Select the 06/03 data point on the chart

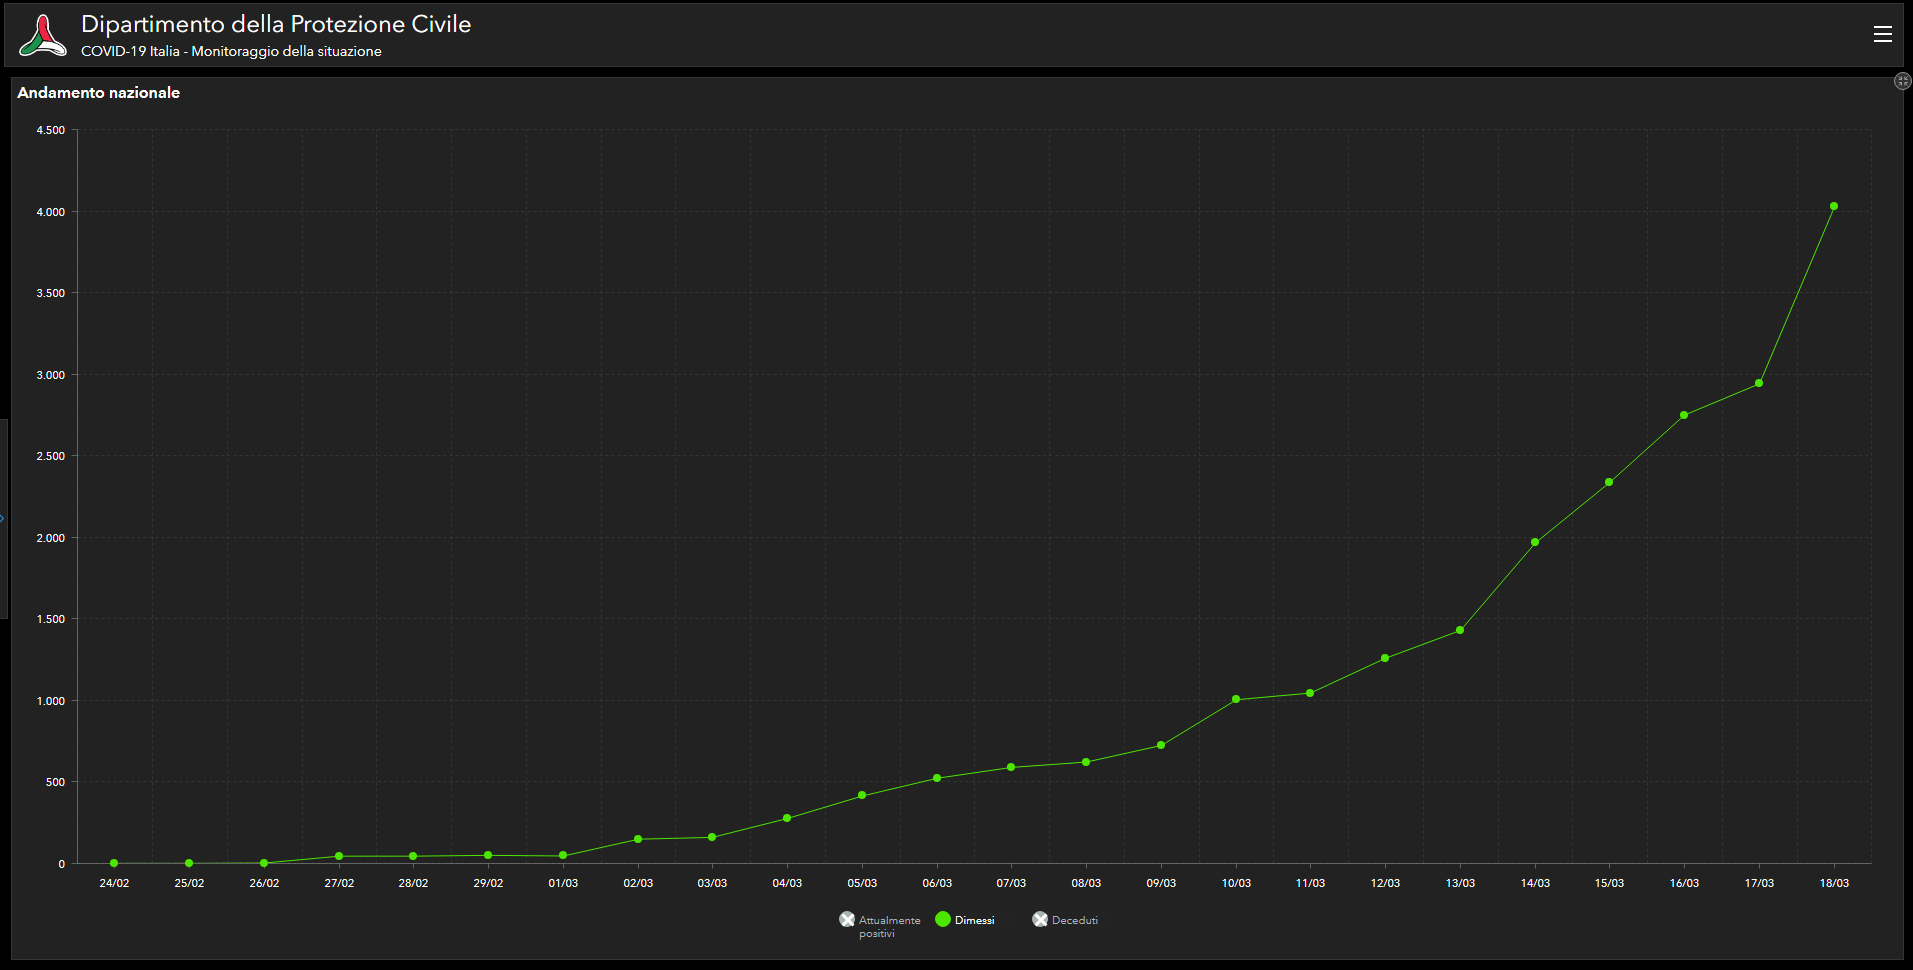937,778
